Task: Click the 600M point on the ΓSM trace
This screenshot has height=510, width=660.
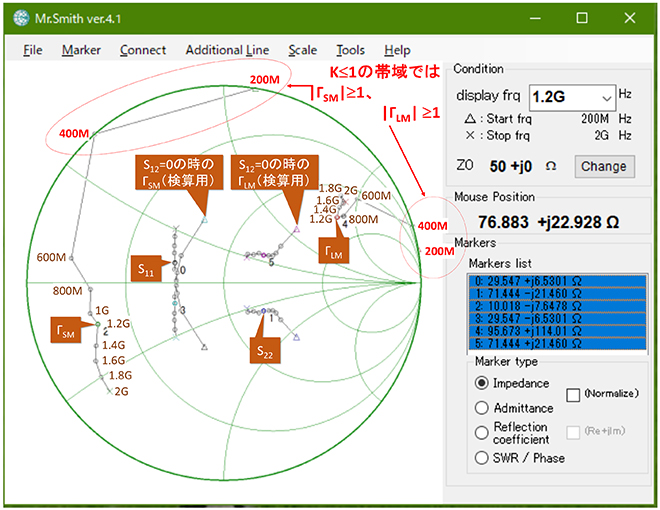Action: coord(71,258)
